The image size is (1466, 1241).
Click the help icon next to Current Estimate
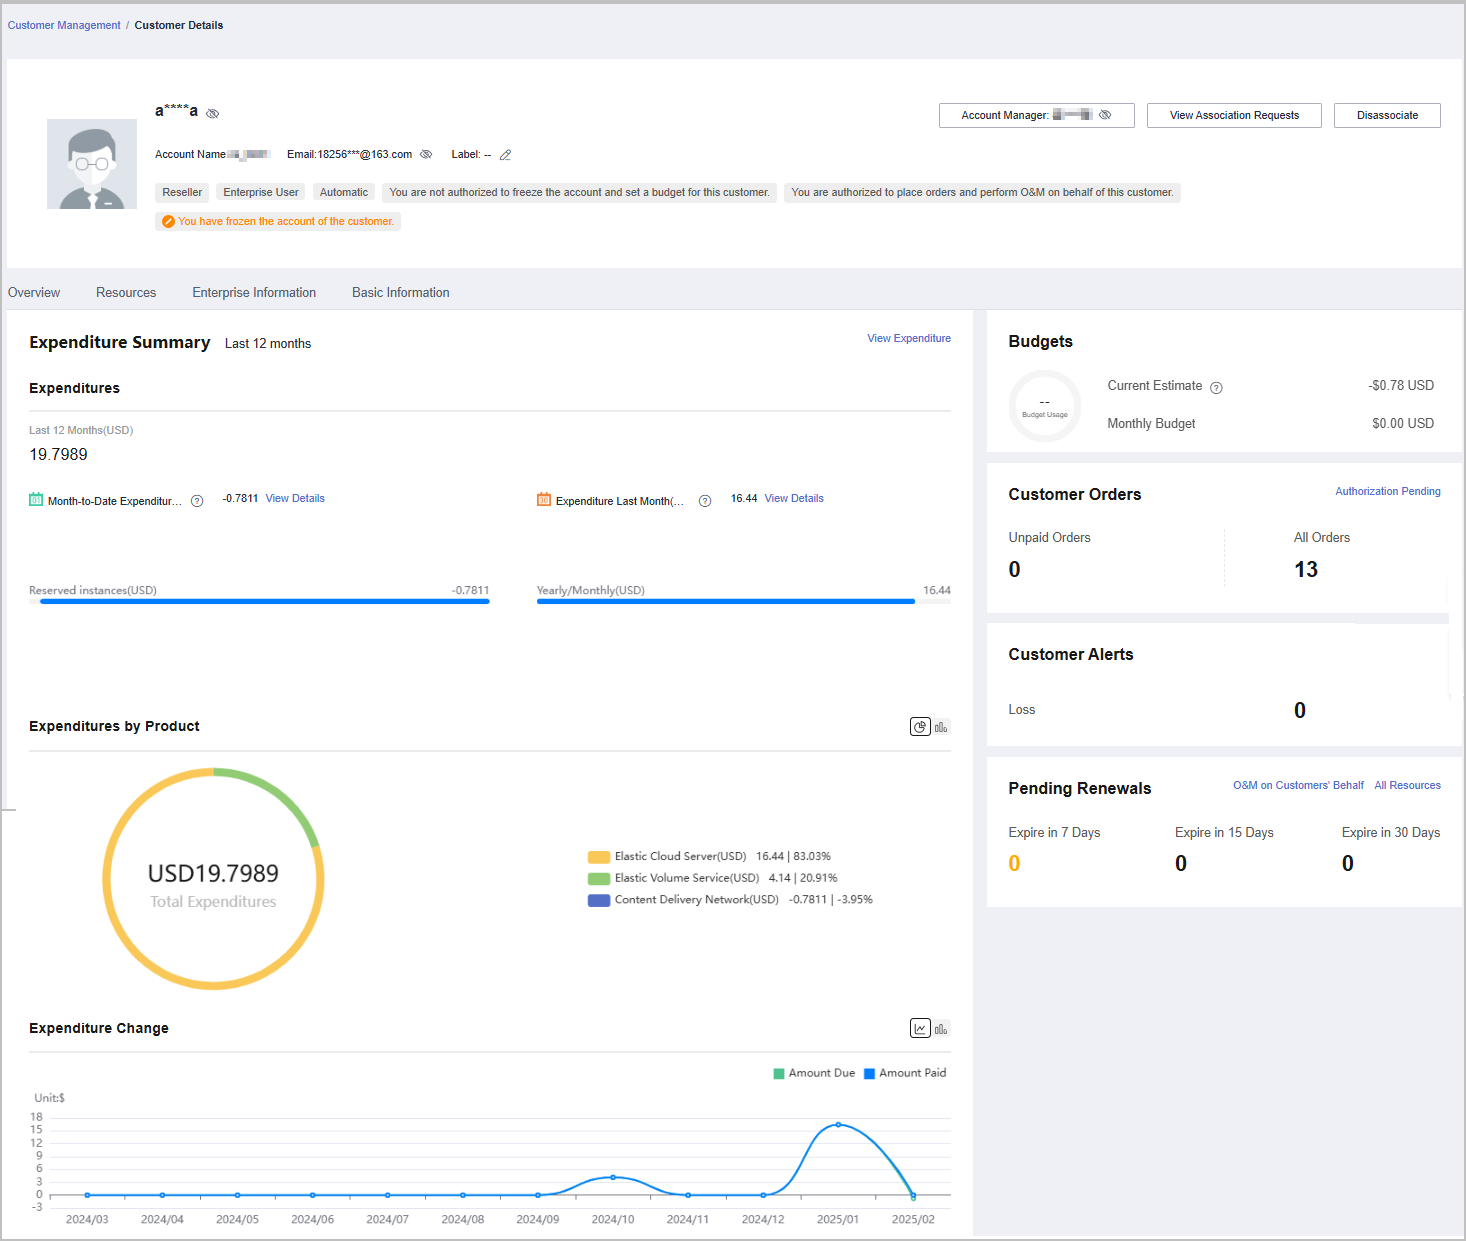point(1216,387)
